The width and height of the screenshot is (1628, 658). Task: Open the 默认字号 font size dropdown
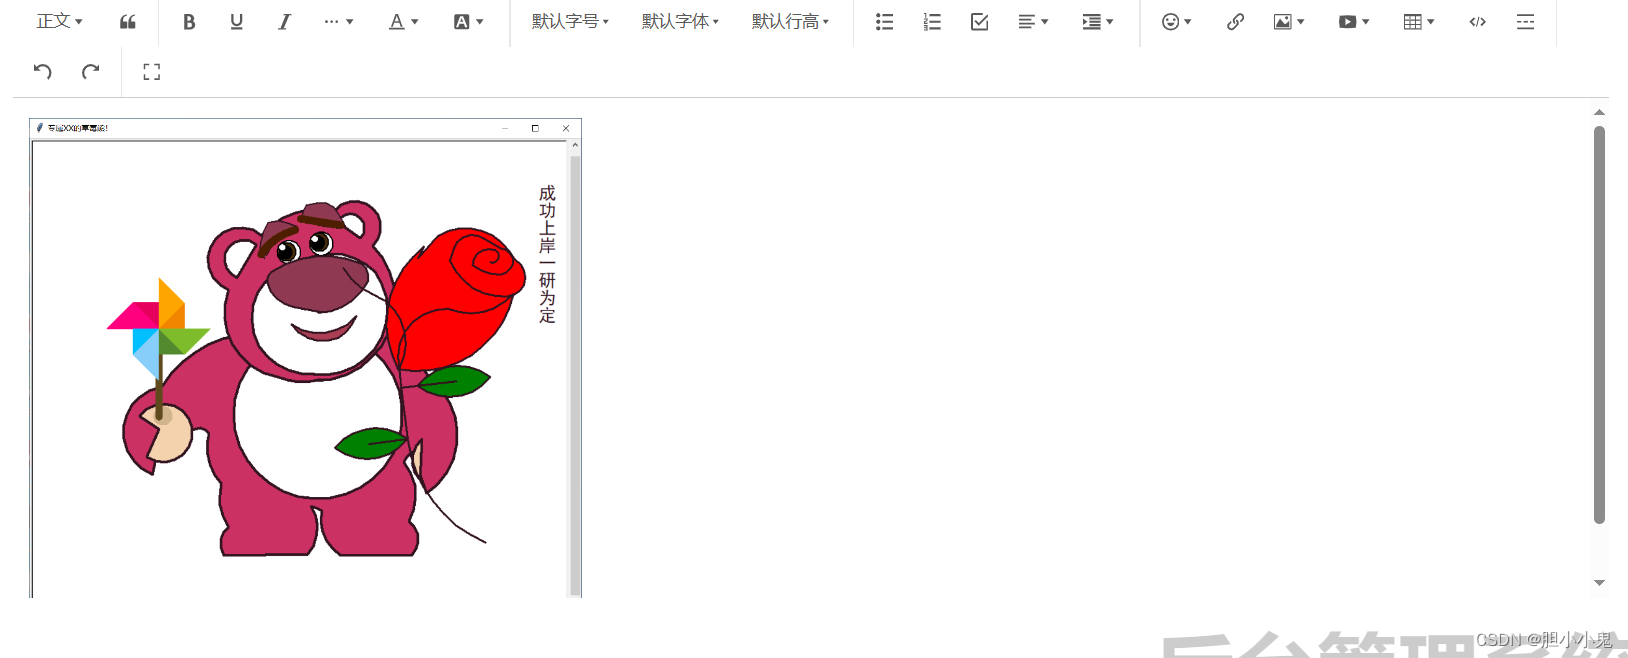pyautogui.click(x=570, y=21)
